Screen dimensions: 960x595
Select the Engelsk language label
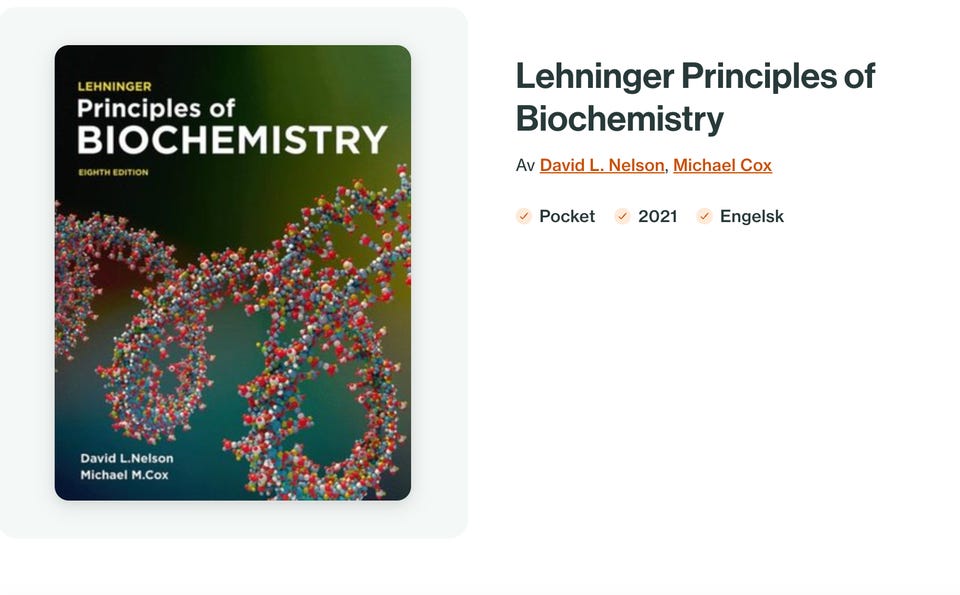point(752,216)
